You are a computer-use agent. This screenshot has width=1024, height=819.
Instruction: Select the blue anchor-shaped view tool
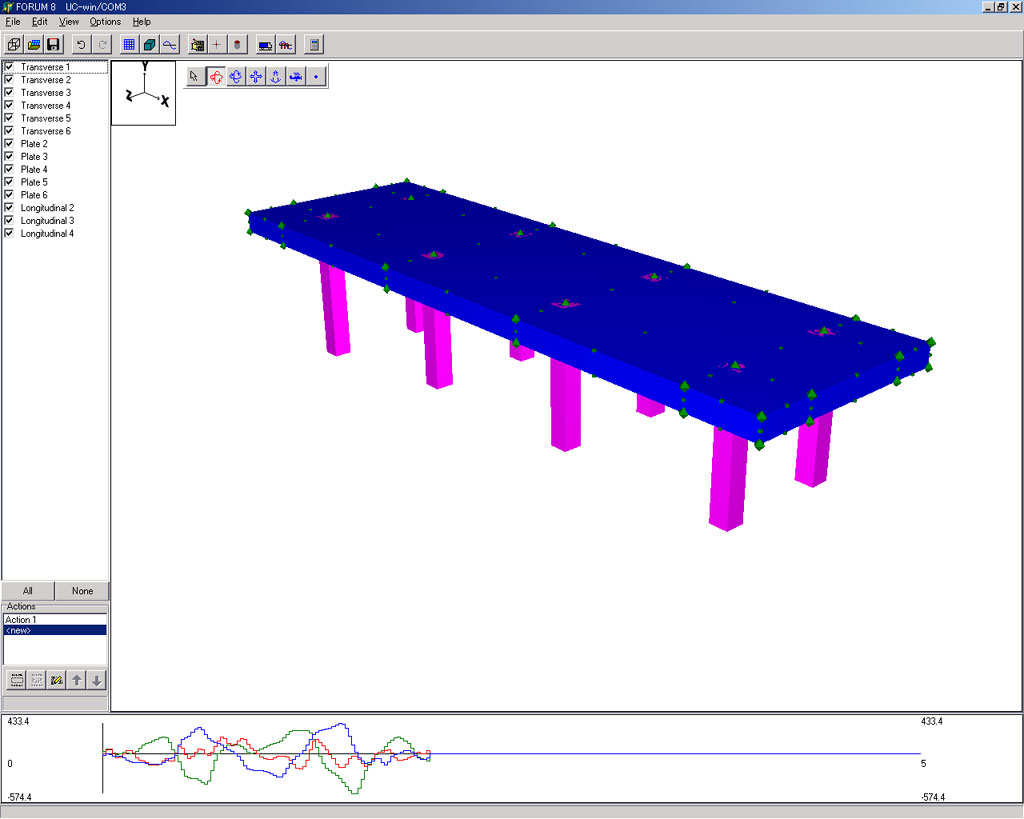(276, 76)
